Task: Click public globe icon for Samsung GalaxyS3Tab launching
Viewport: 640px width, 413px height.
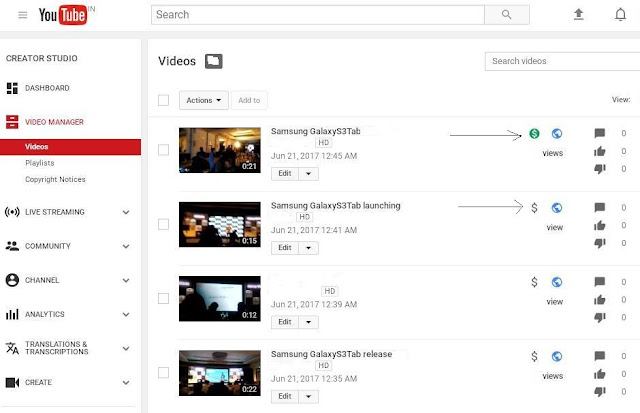Action: 557,208
